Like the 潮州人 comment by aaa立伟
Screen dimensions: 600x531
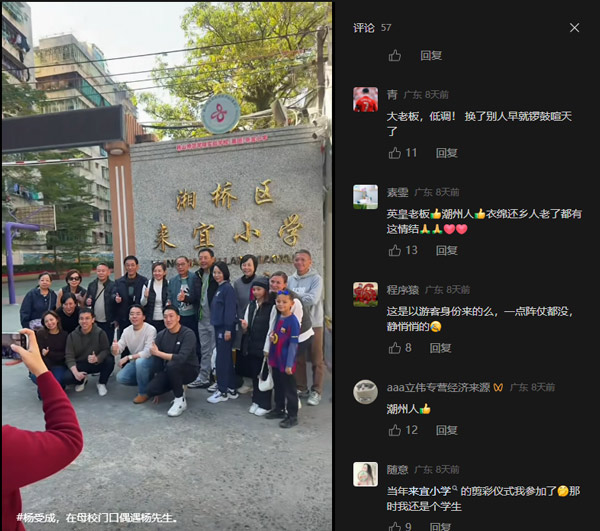pyautogui.click(x=395, y=430)
